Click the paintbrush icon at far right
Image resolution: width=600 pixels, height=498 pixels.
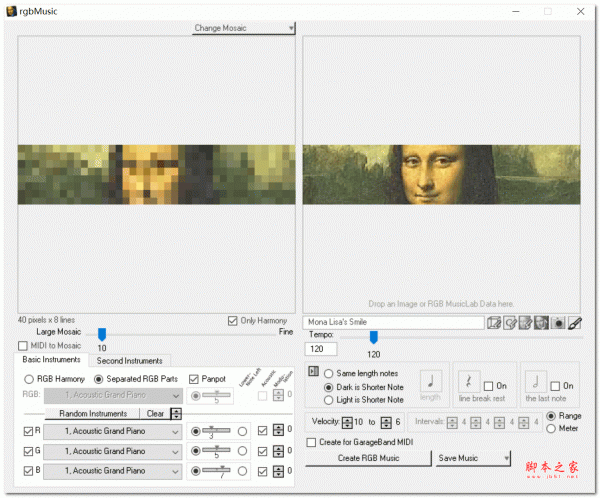pyautogui.click(x=575, y=323)
